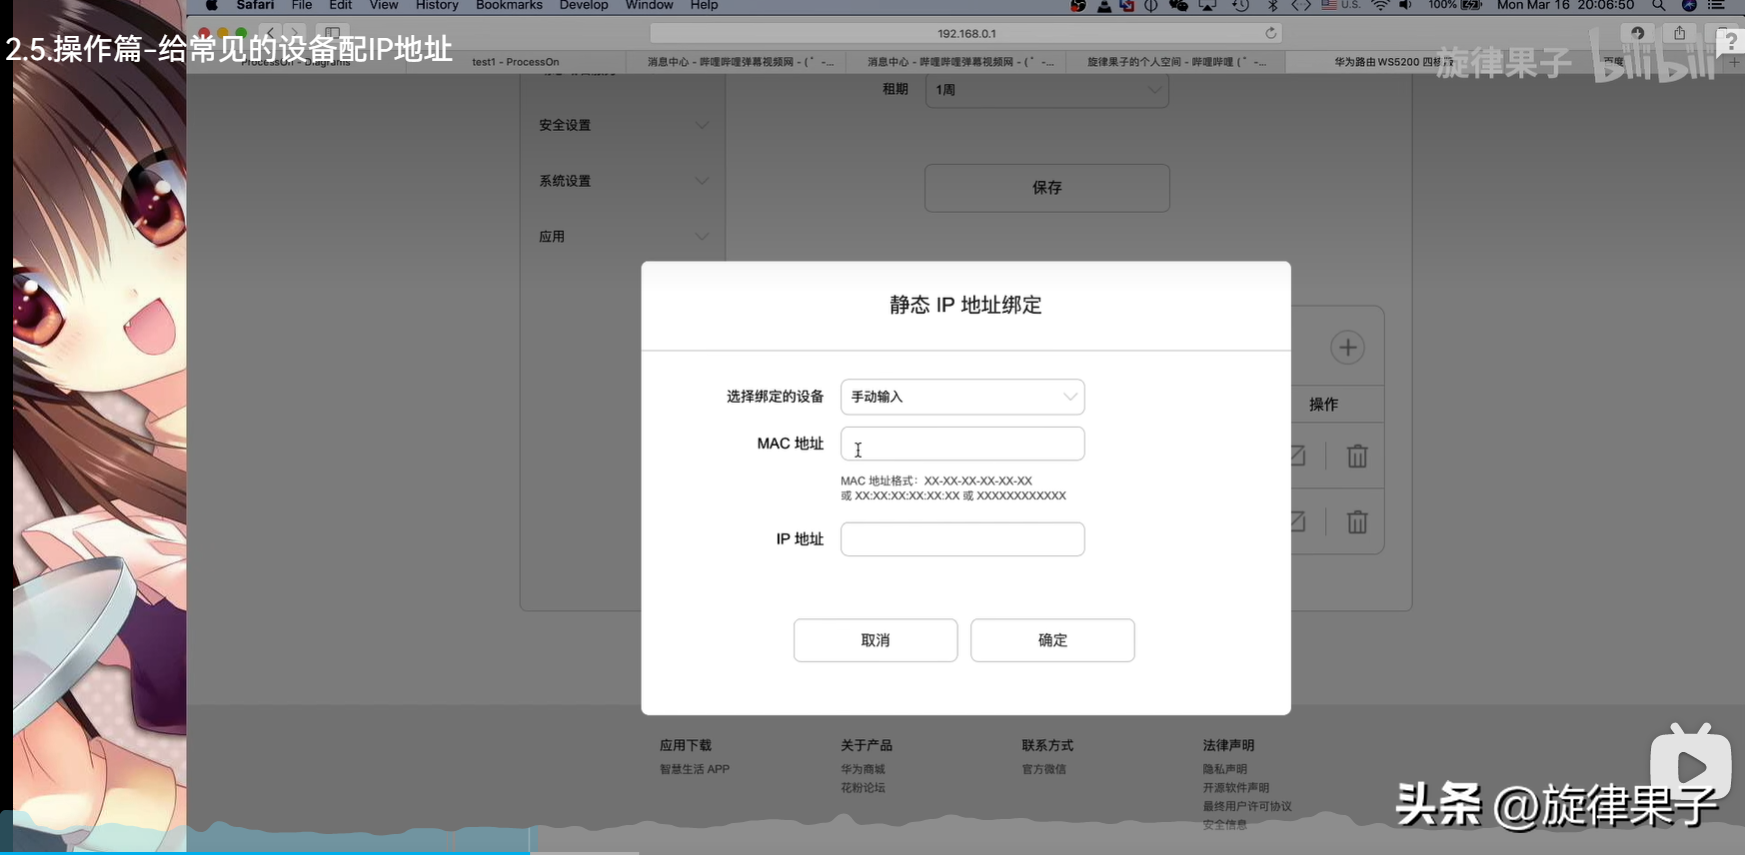Switch to the test1 - ProcessOn tab
Viewport: 1745px width, 855px height.
(x=515, y=62)
